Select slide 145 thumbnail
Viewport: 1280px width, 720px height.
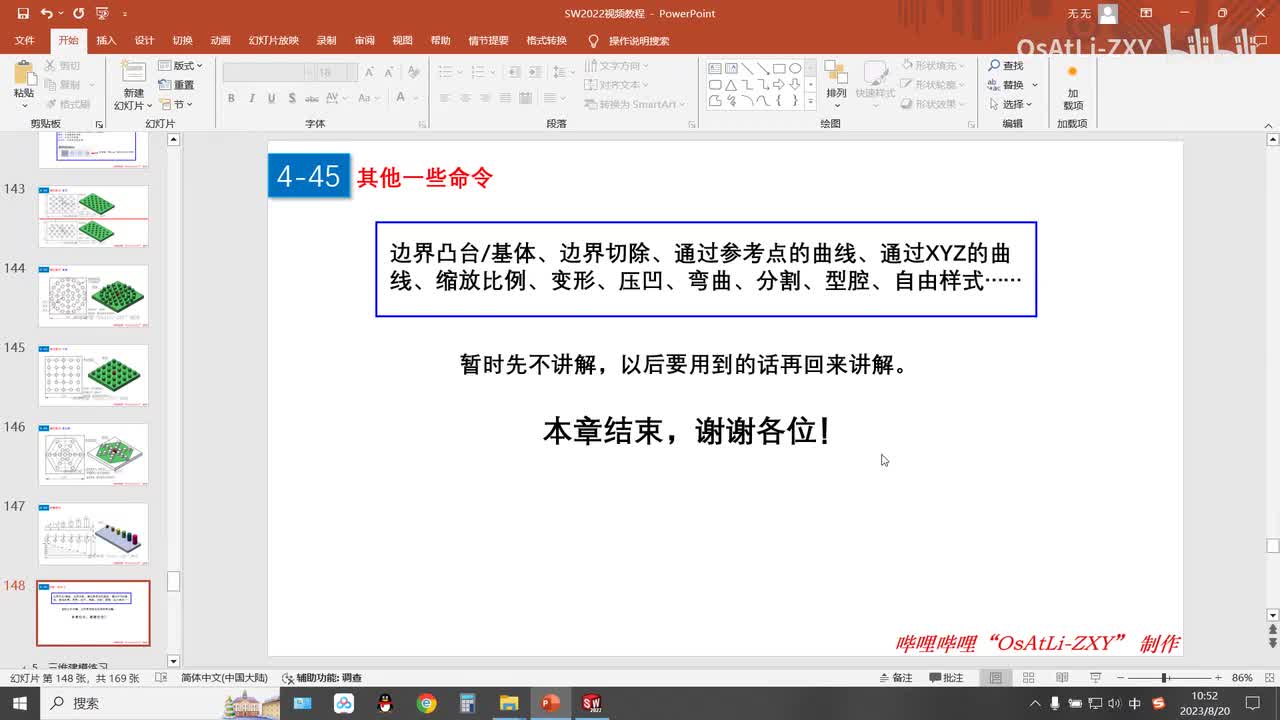[x=93, y=375]
